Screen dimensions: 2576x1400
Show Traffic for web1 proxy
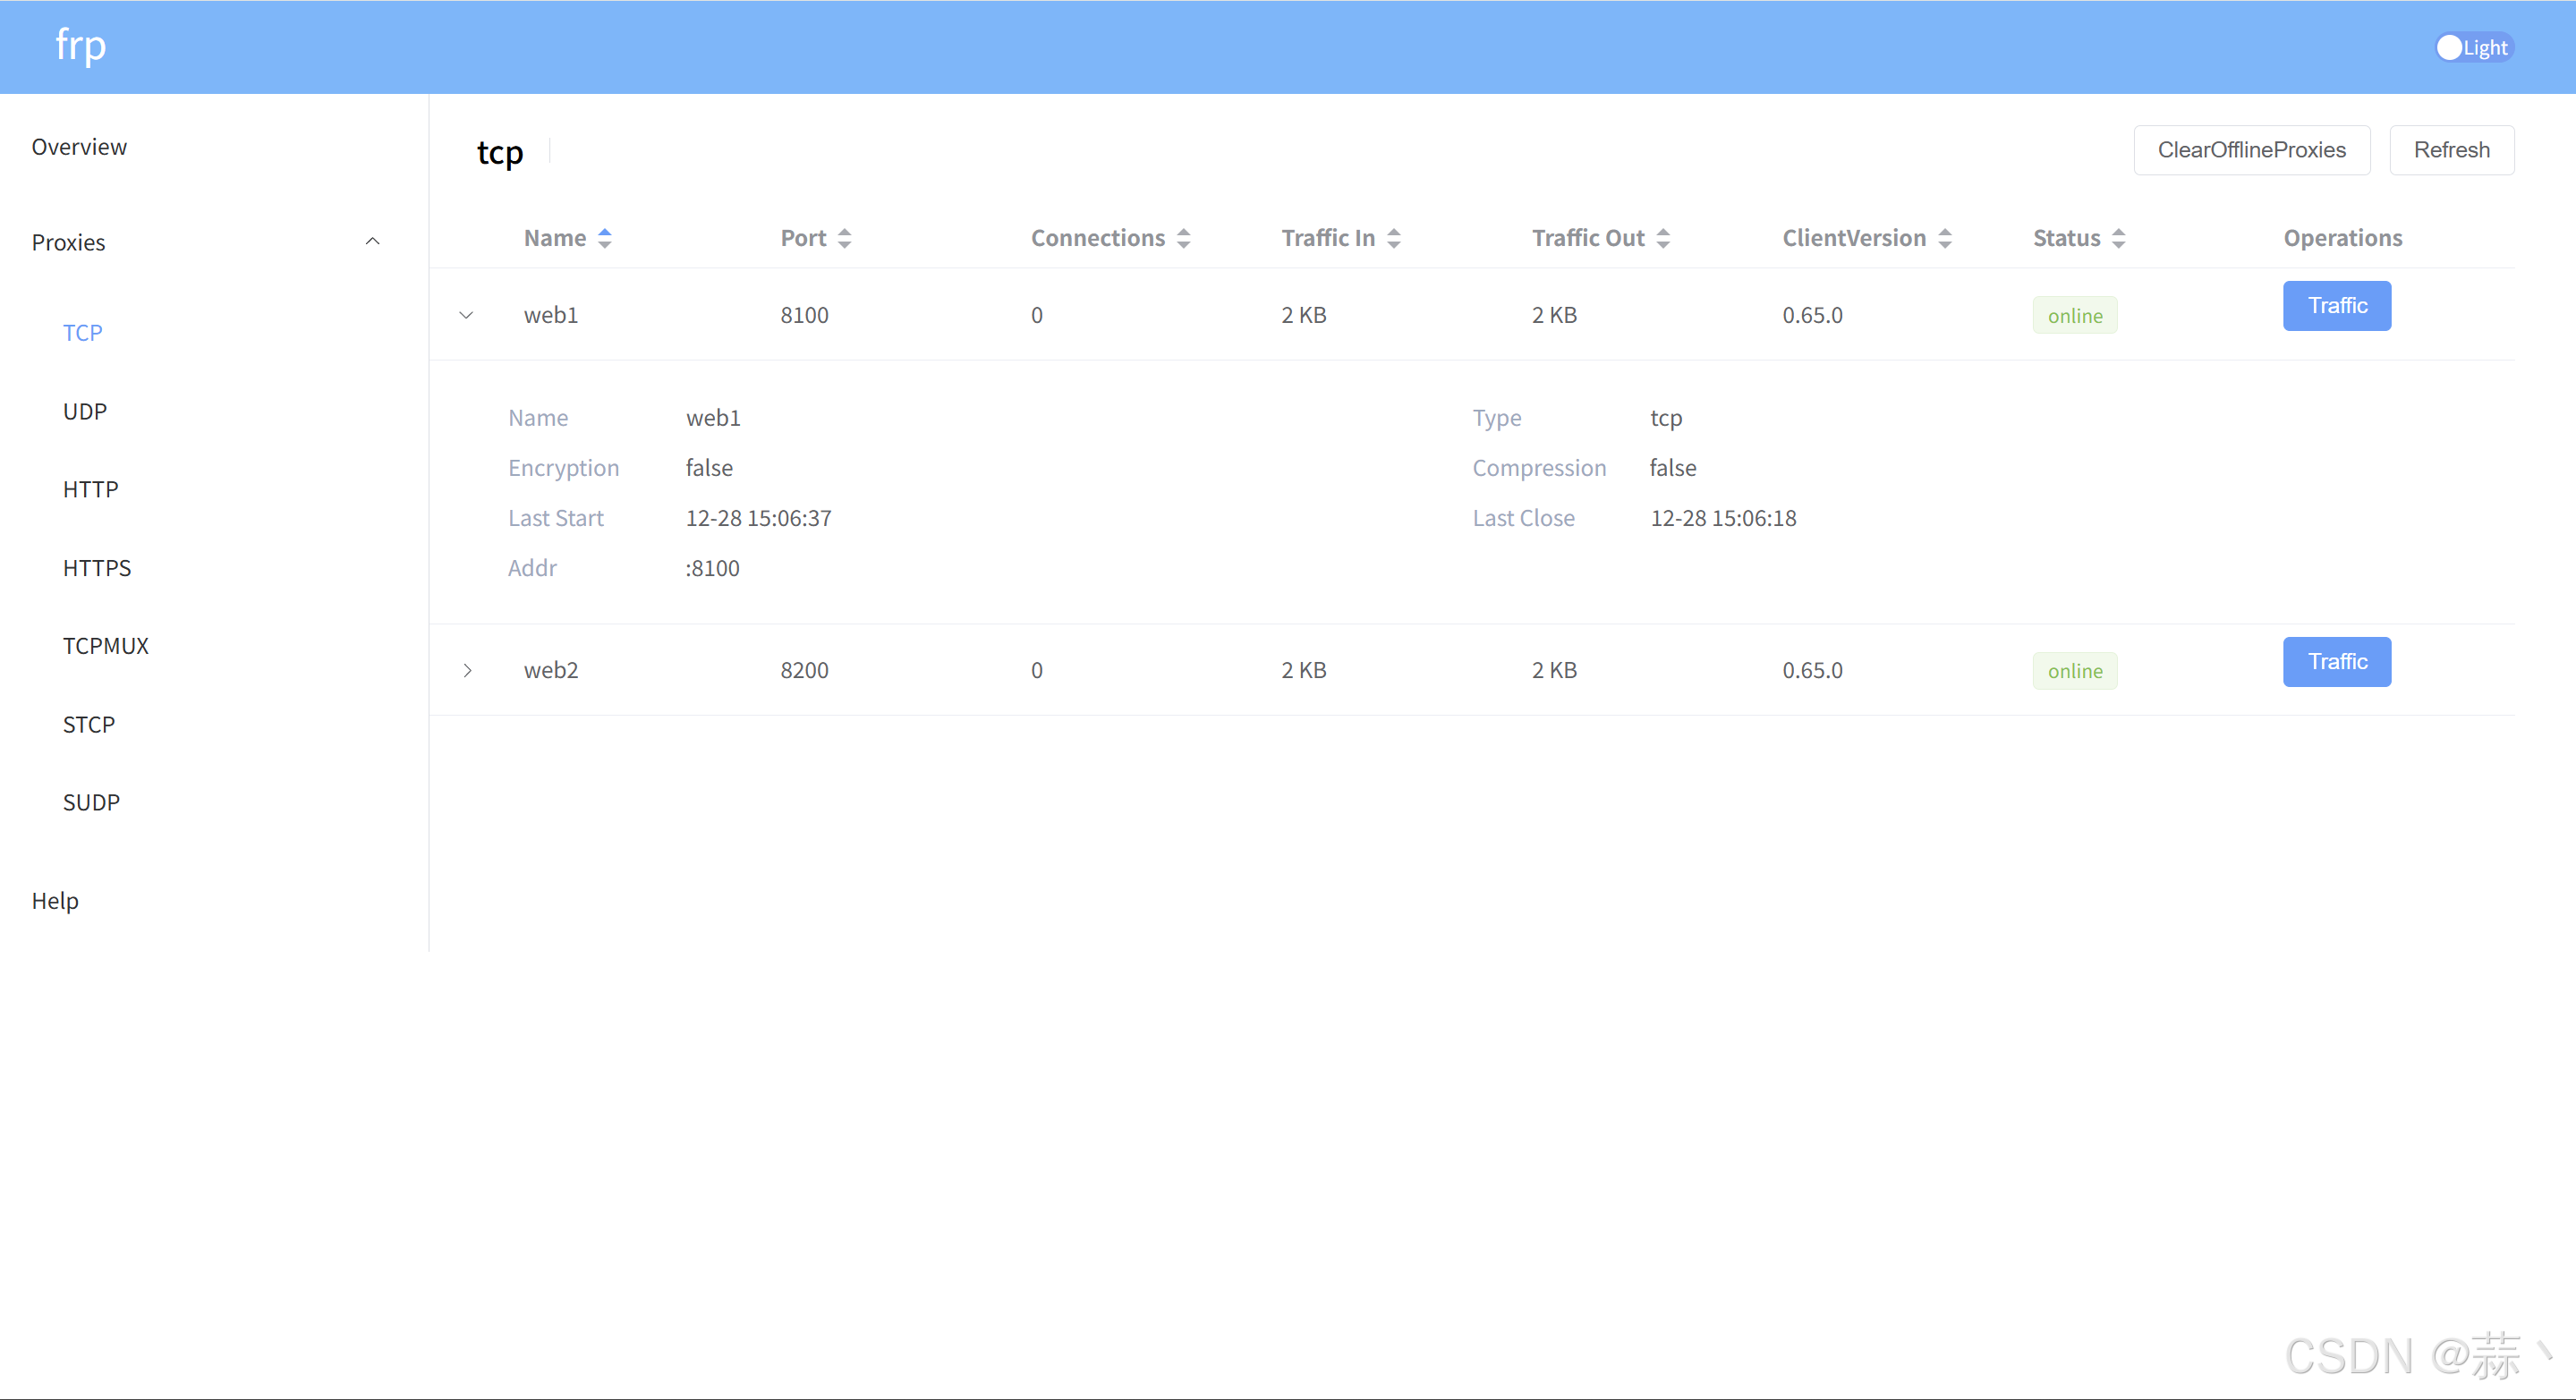(x=2336, y=306)
